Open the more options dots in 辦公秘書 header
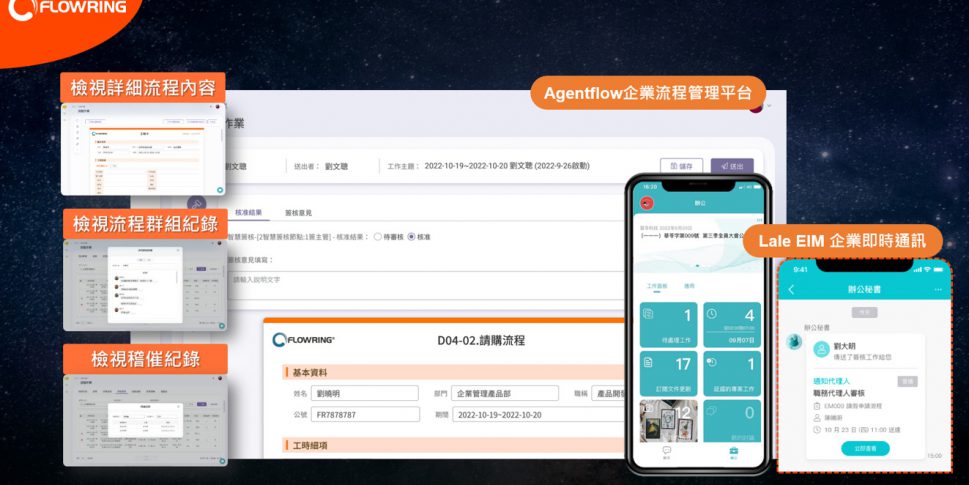This screenshot has height=485, width=969. click(x=938, y=289)
